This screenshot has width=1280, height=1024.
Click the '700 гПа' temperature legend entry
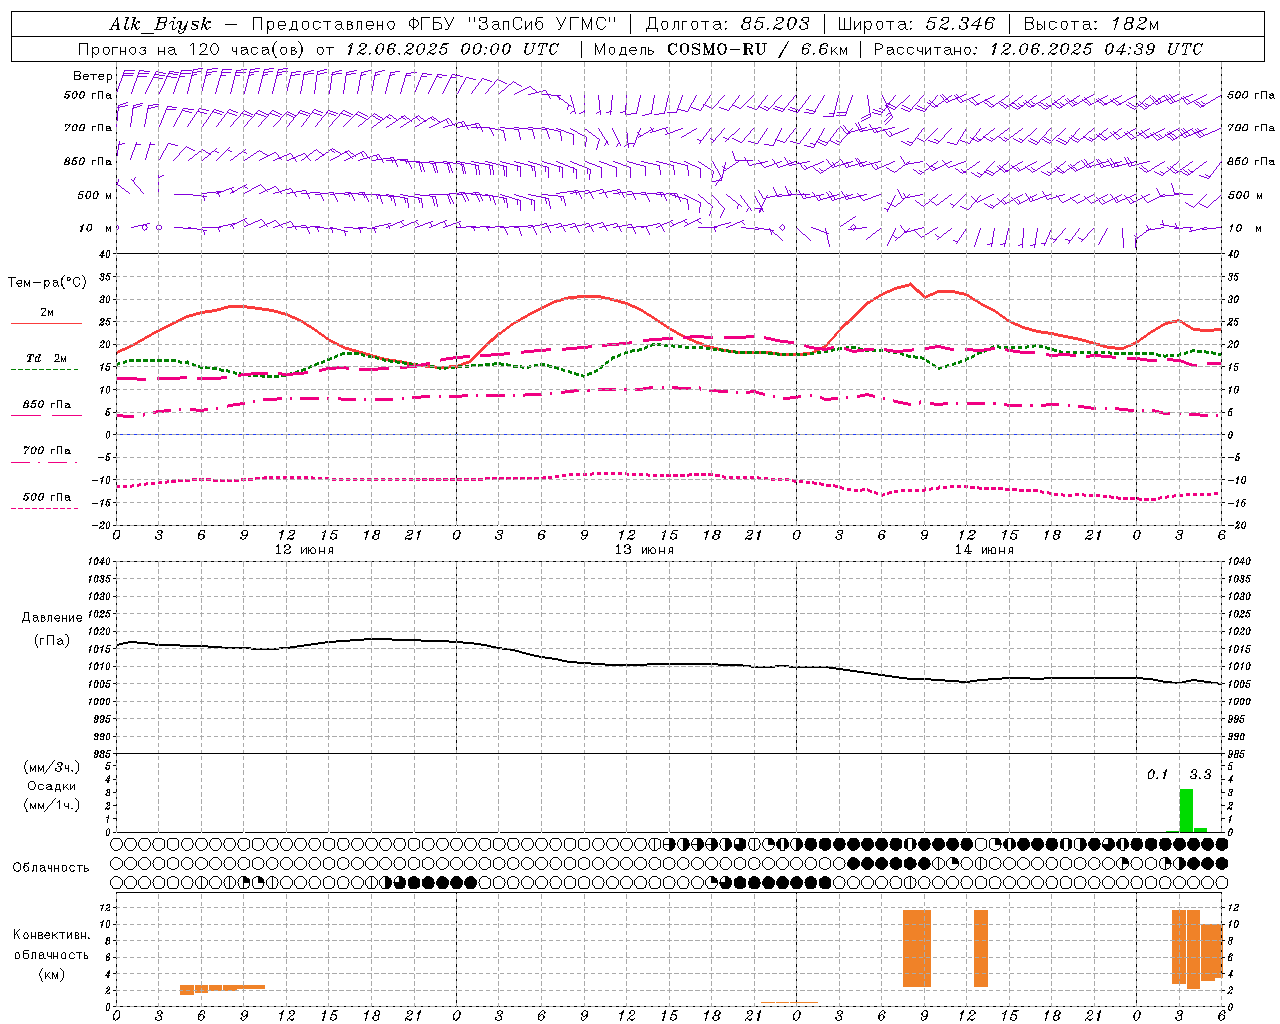47,451
